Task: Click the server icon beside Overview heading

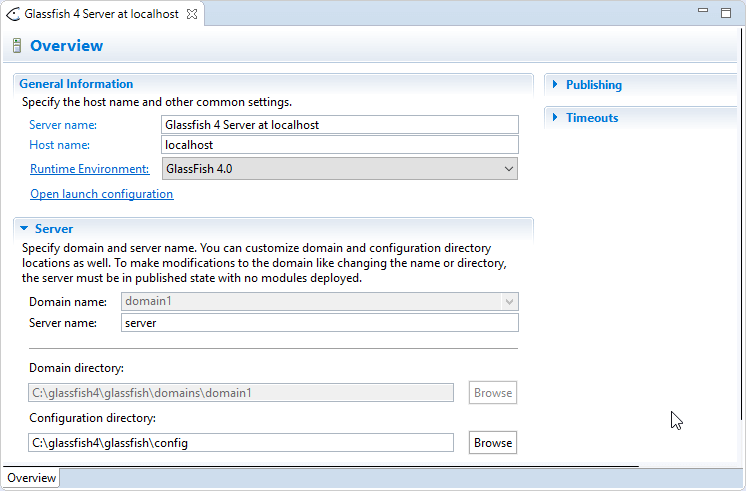Action: point(17,46)
